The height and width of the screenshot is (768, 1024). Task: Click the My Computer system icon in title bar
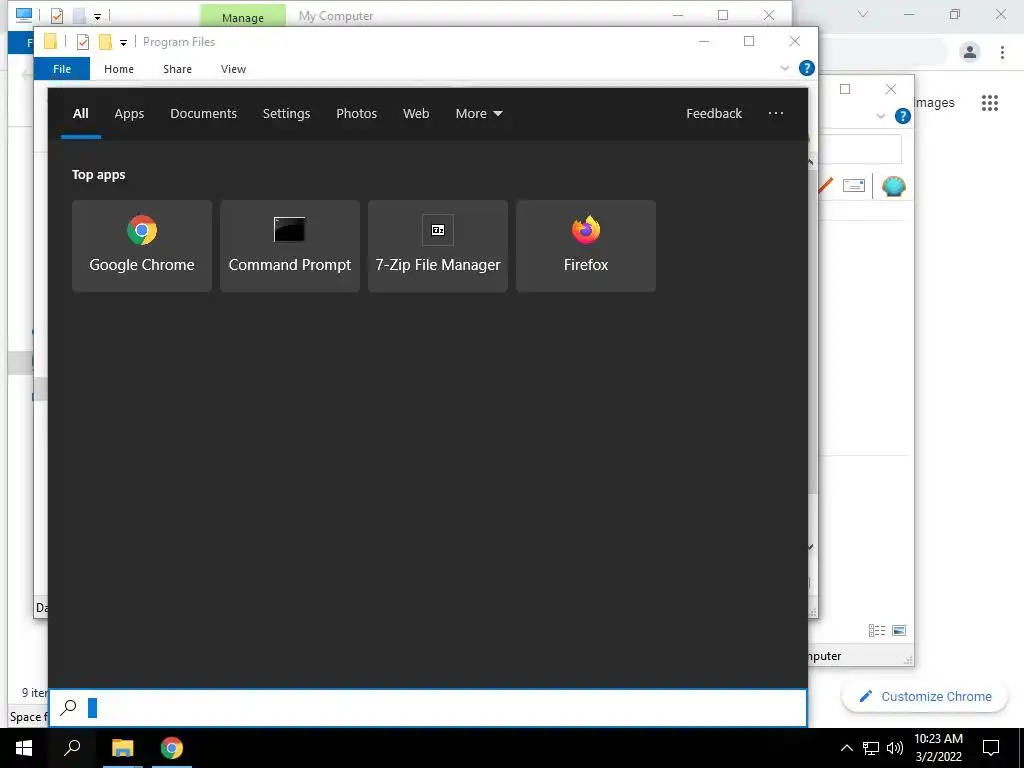tap(24, 14)
